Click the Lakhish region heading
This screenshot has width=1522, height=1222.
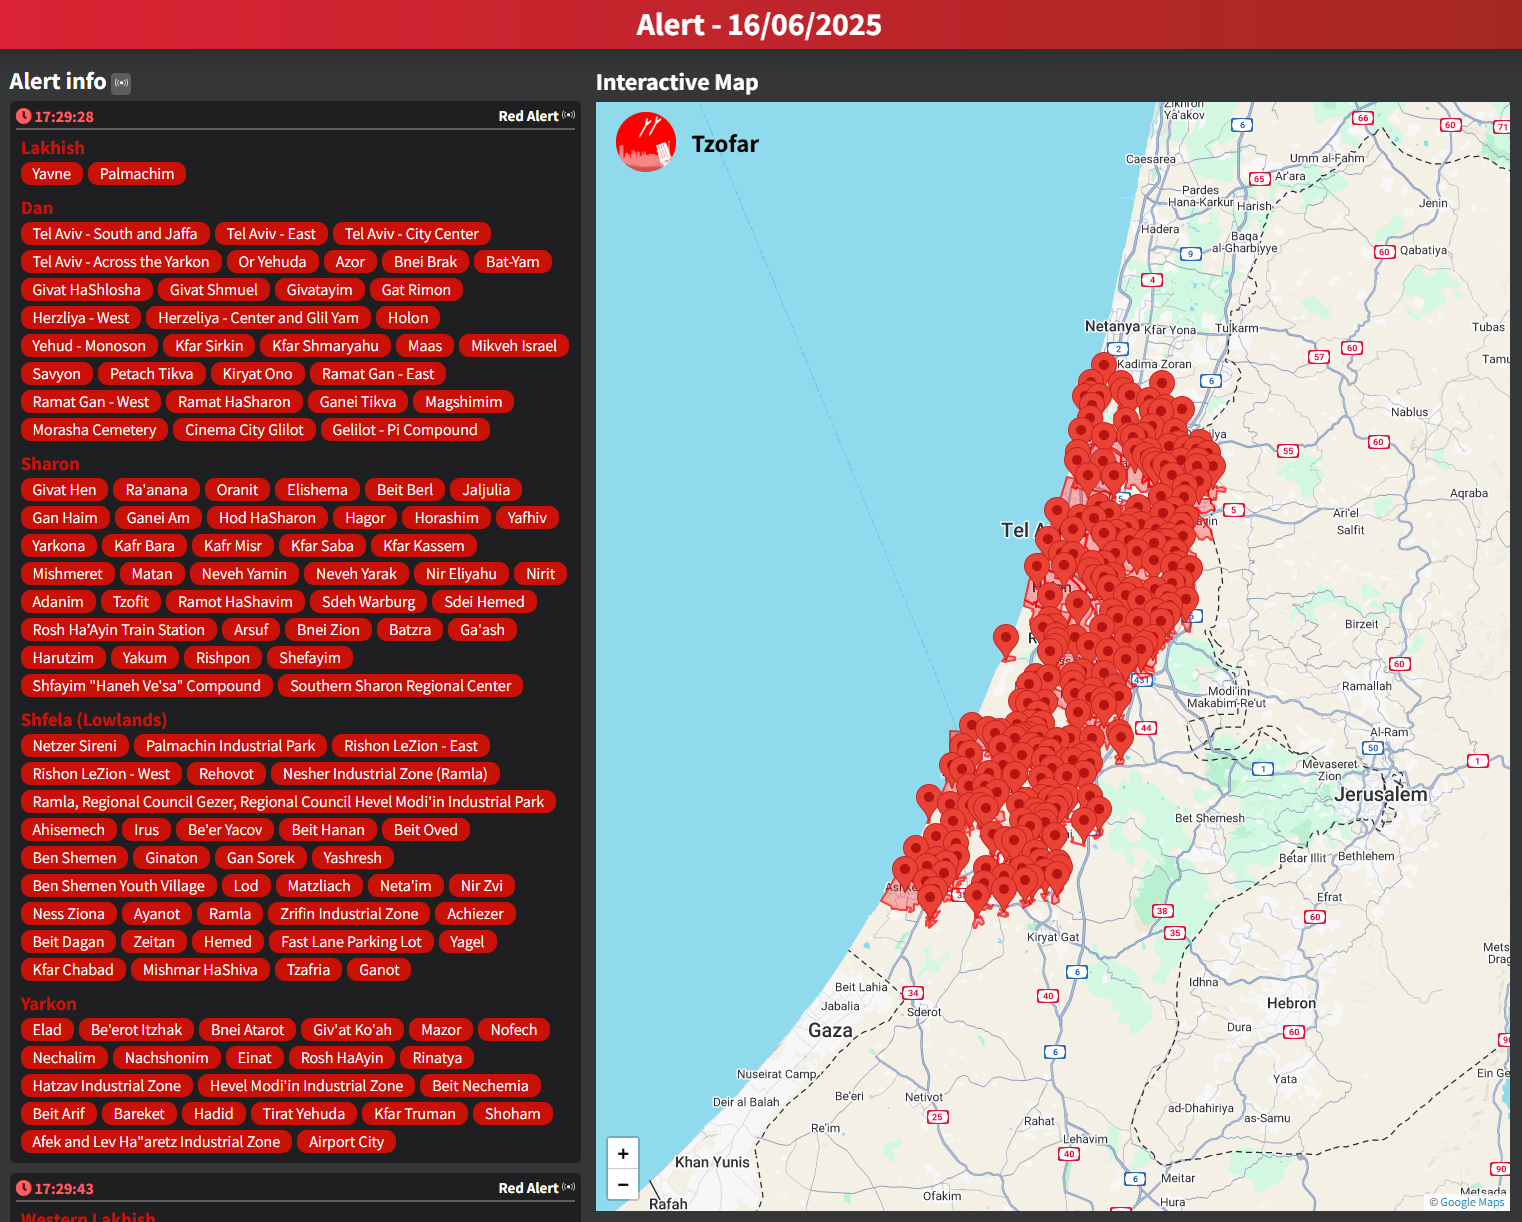53,148
